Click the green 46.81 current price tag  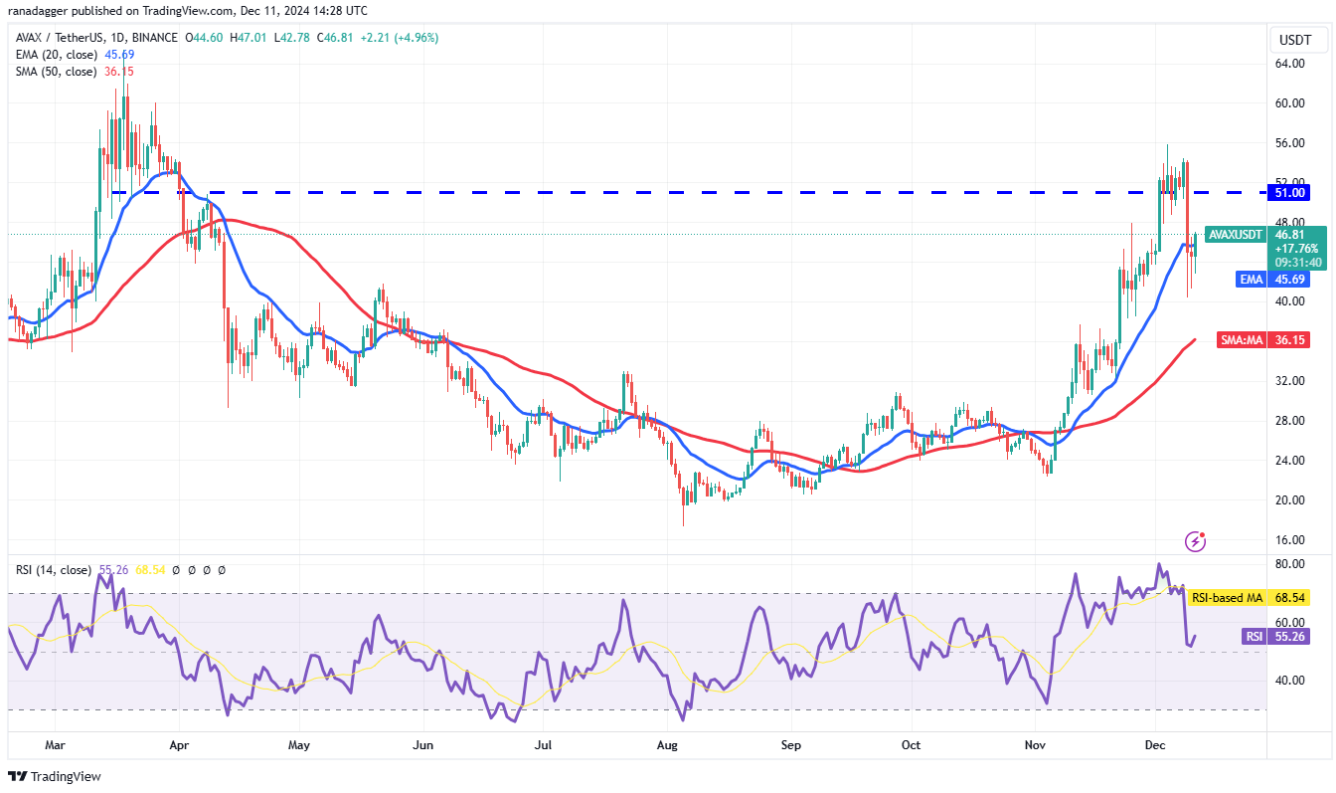click(1291, 235)
